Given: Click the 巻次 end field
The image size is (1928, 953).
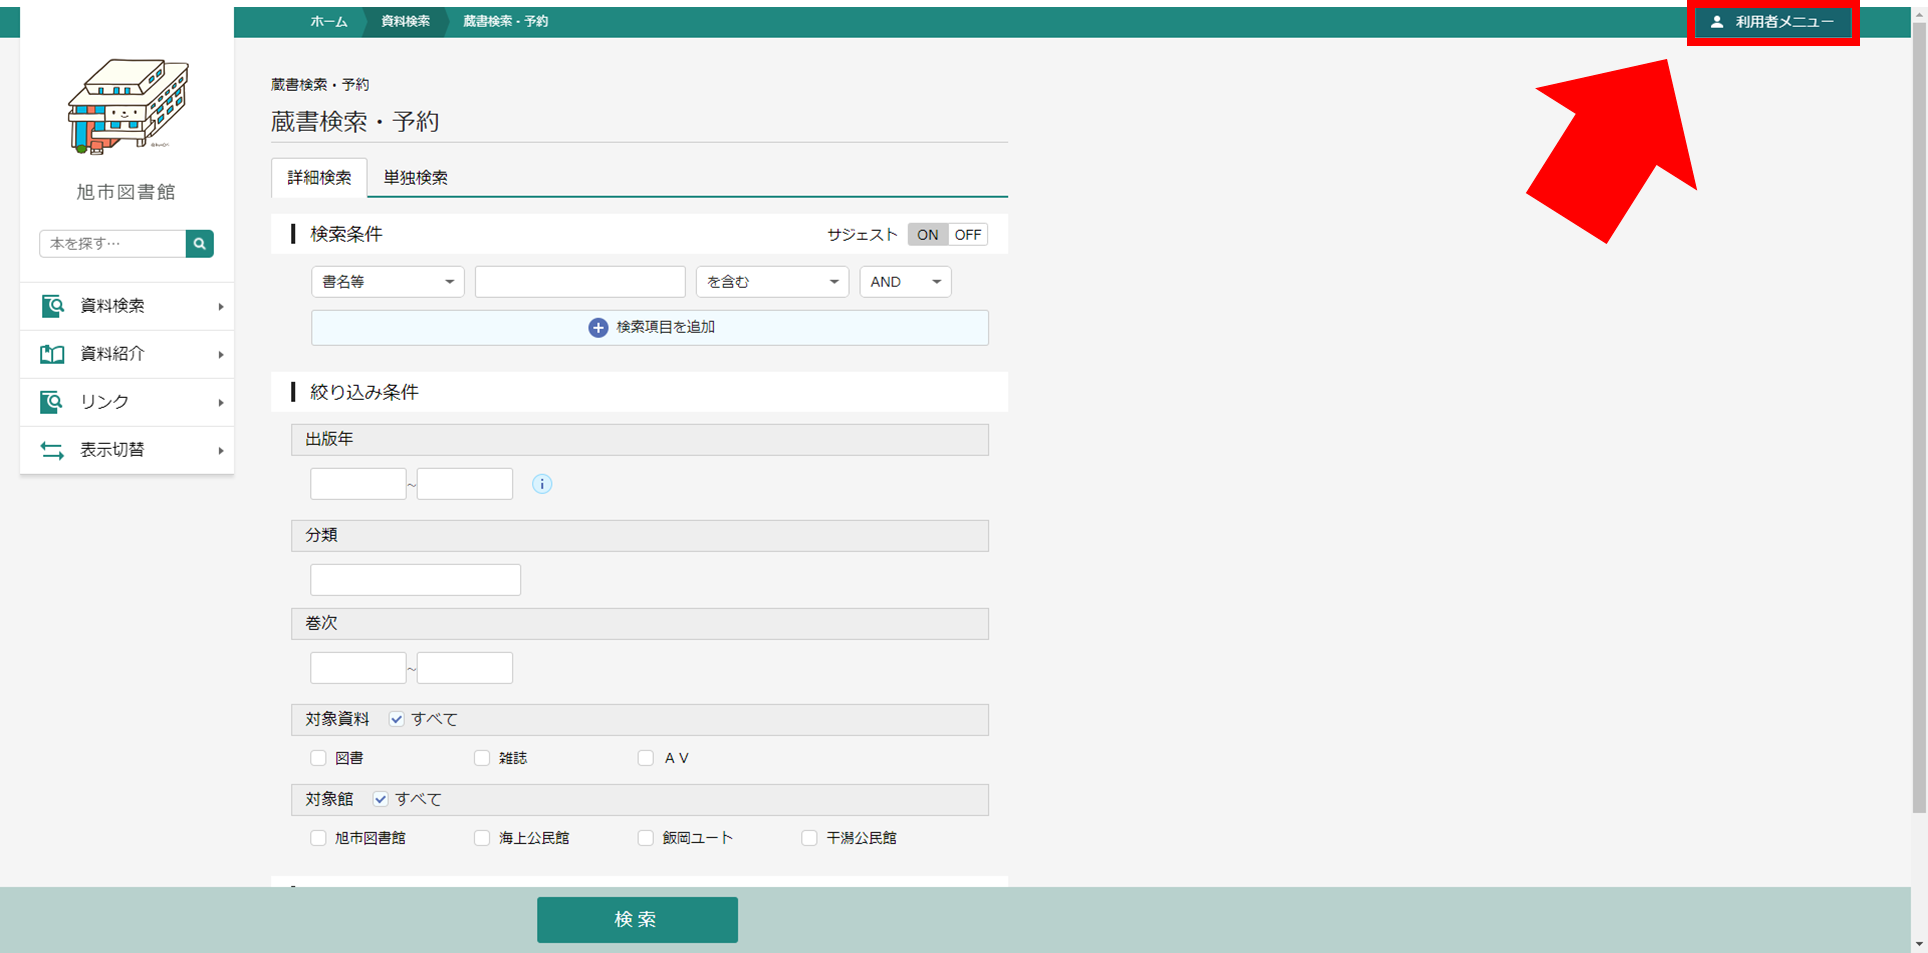Looking at the screenshot, I should 465,668.
